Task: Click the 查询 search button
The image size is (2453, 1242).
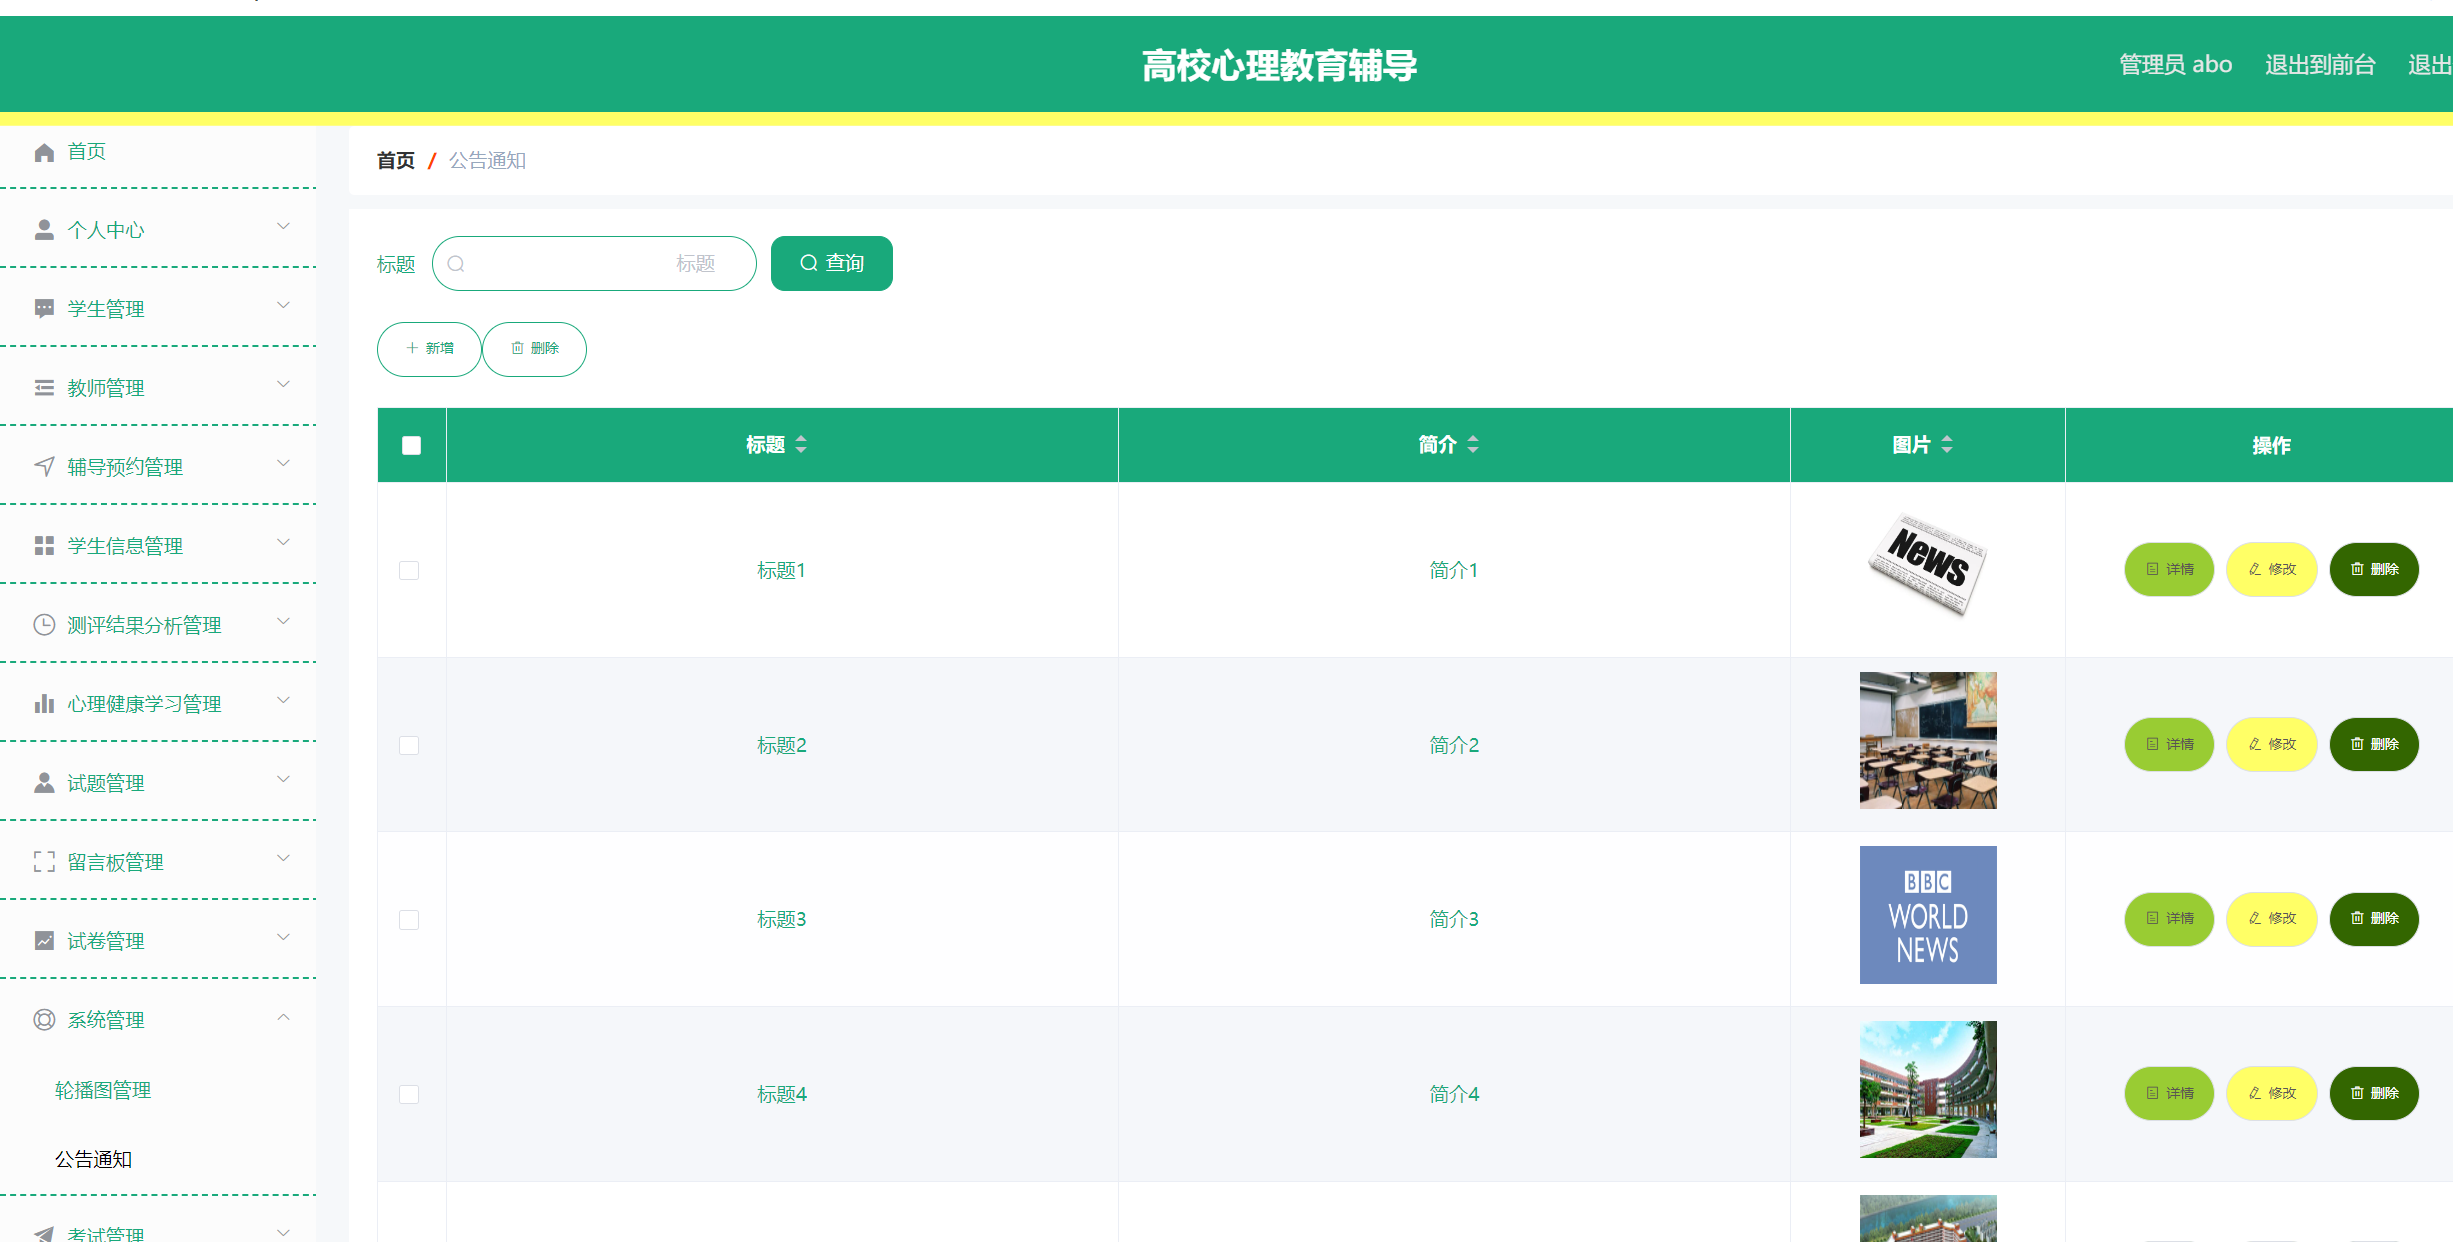Action: (831, 263)
